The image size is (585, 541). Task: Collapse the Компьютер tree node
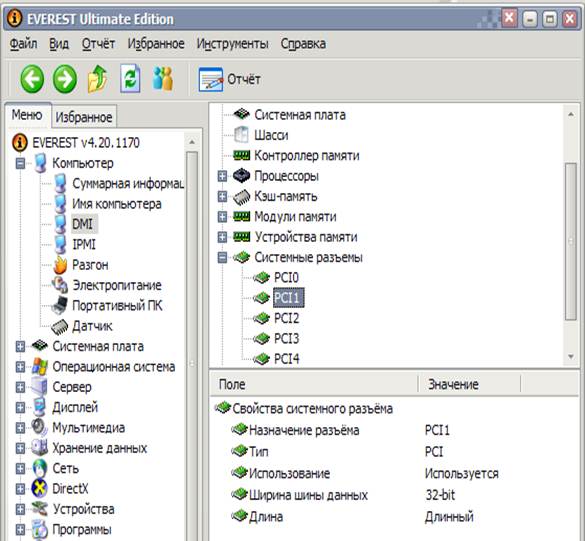click(21, 163)
